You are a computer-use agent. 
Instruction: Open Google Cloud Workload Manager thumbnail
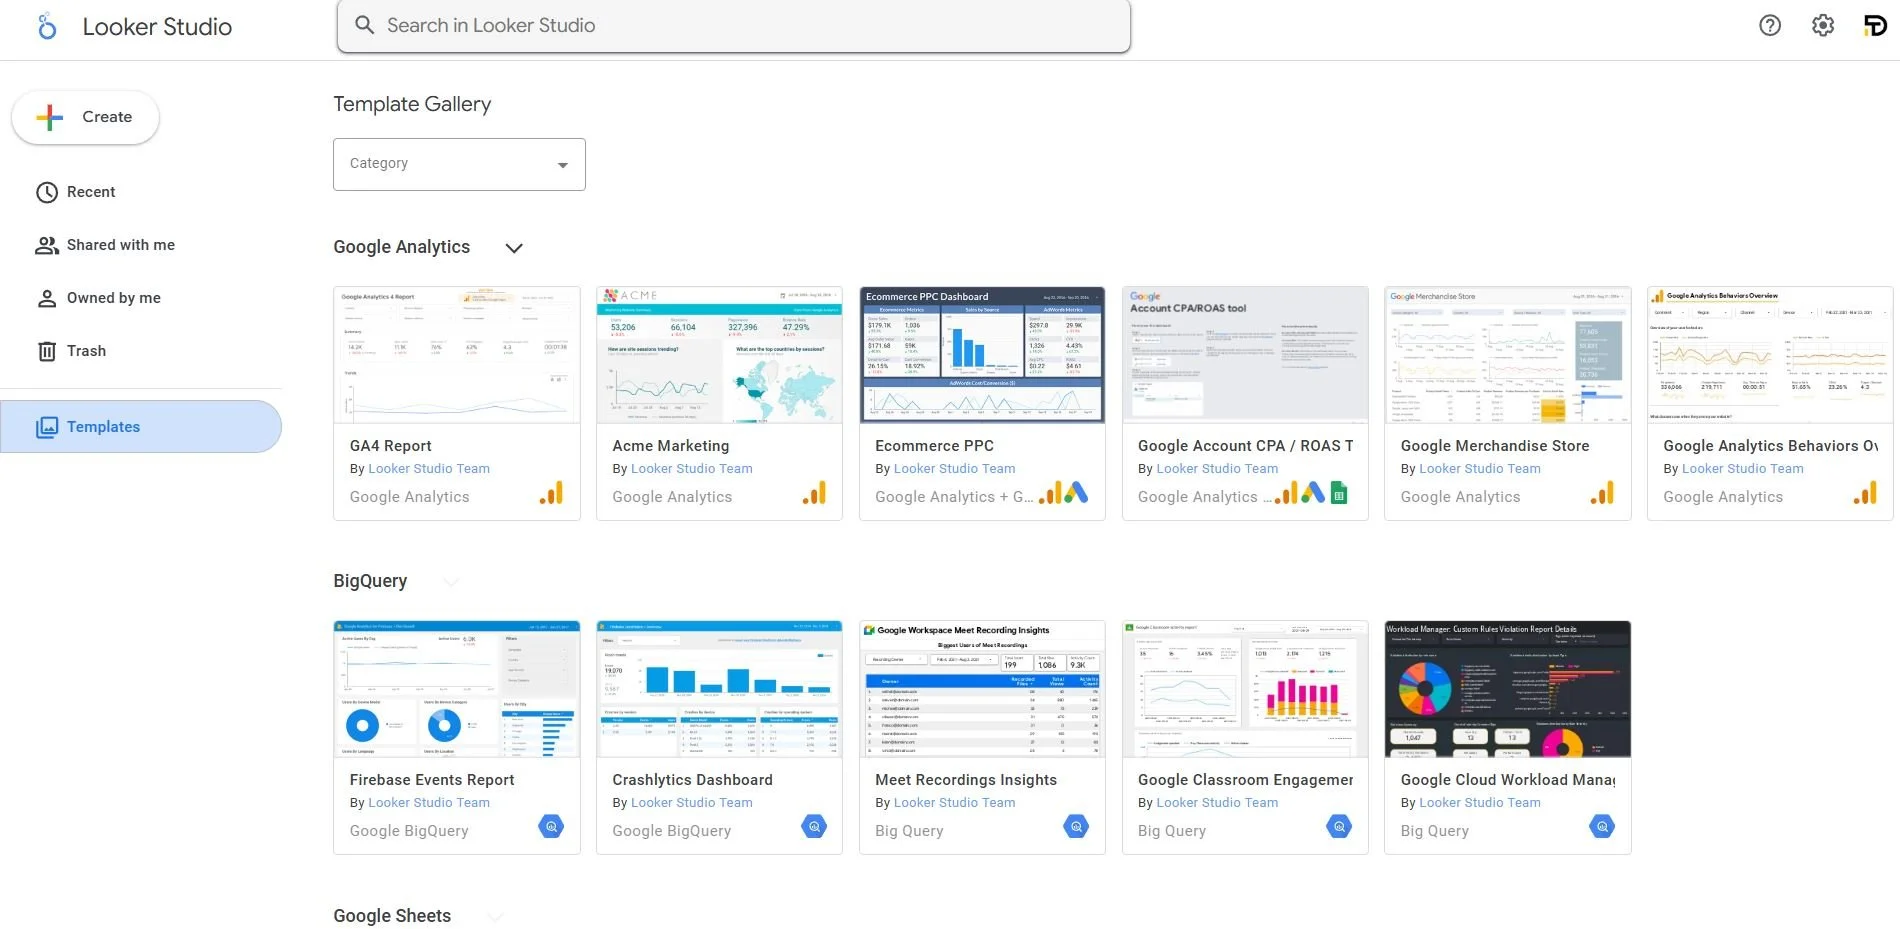coord(1508,689)
